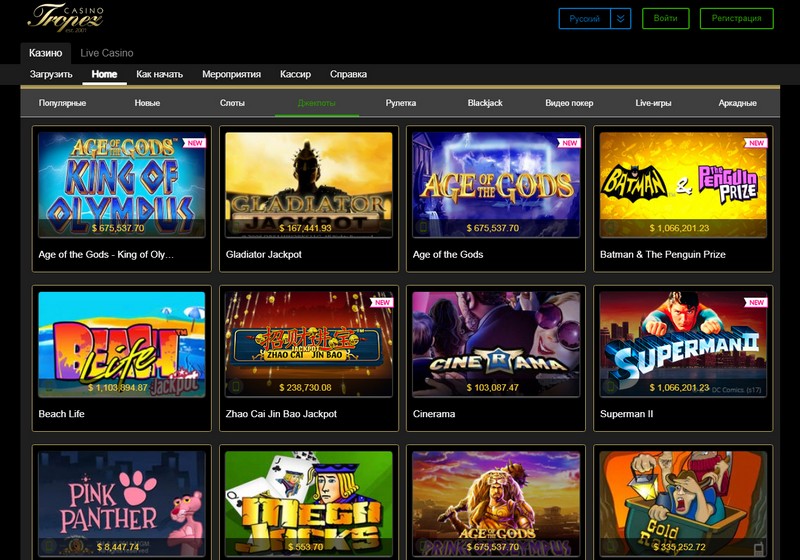Click the 'Batman & The Penguin Prize' title
Viewport: 800px width, 560px height.
[x=663, y=254]
